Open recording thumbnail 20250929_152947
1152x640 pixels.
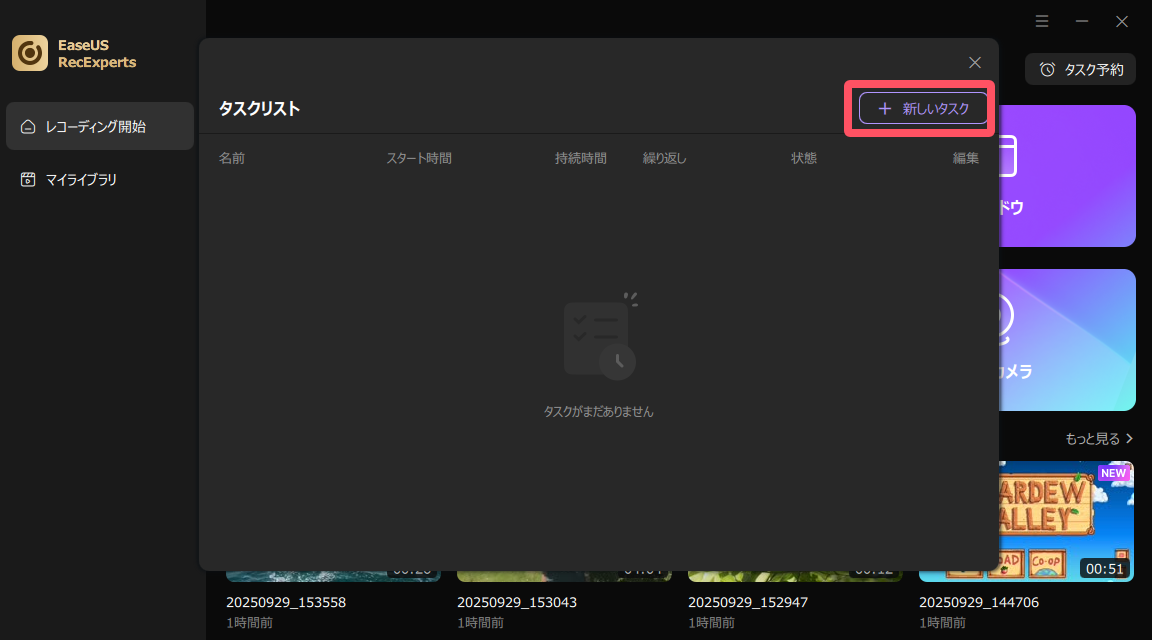coord(795,576)
